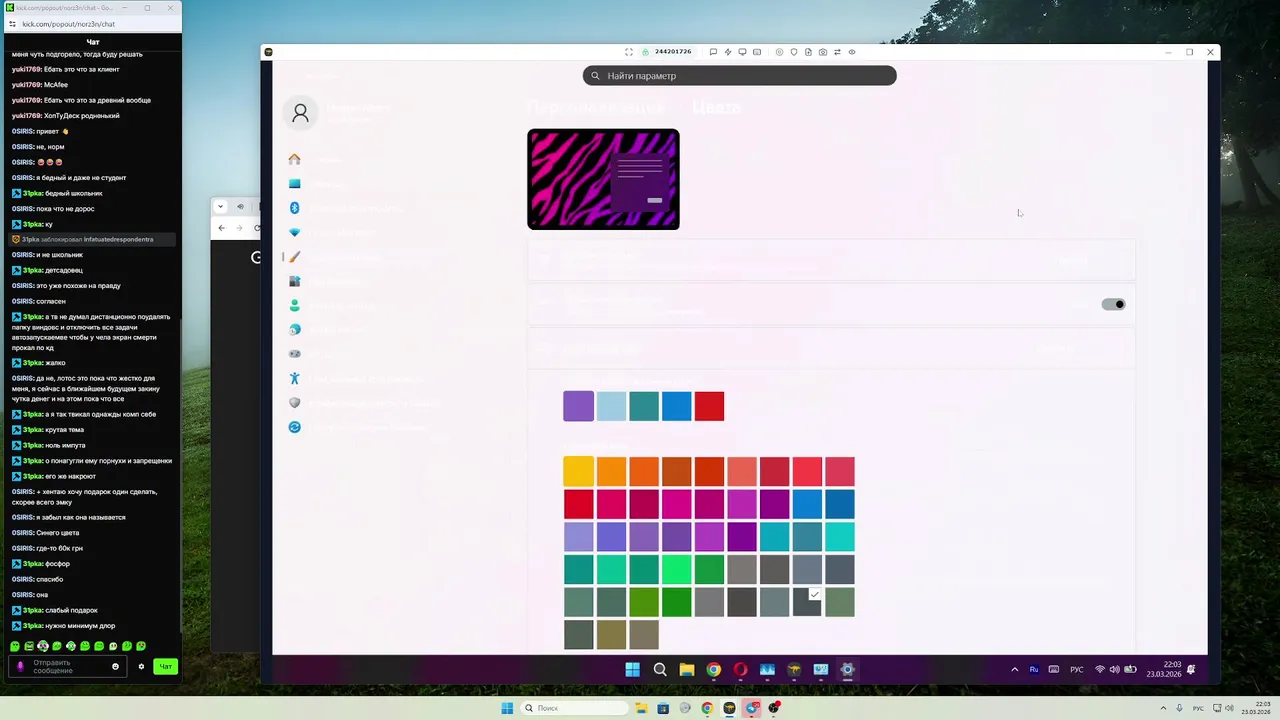Click zebra theme preview thumbnail
Screen dimensions: 1280x720
click(603, 179)
